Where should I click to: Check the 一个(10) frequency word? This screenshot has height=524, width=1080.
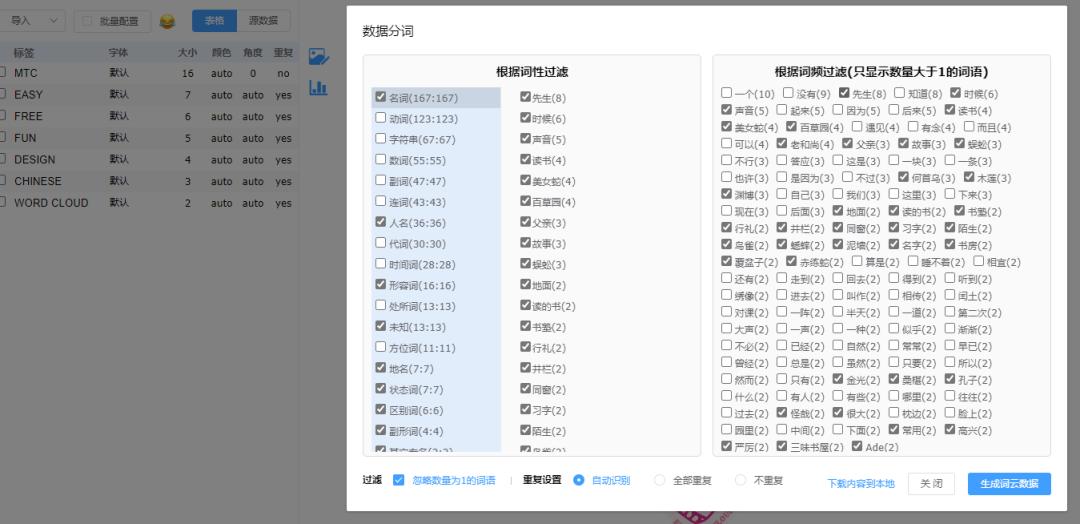click(727, 92)
